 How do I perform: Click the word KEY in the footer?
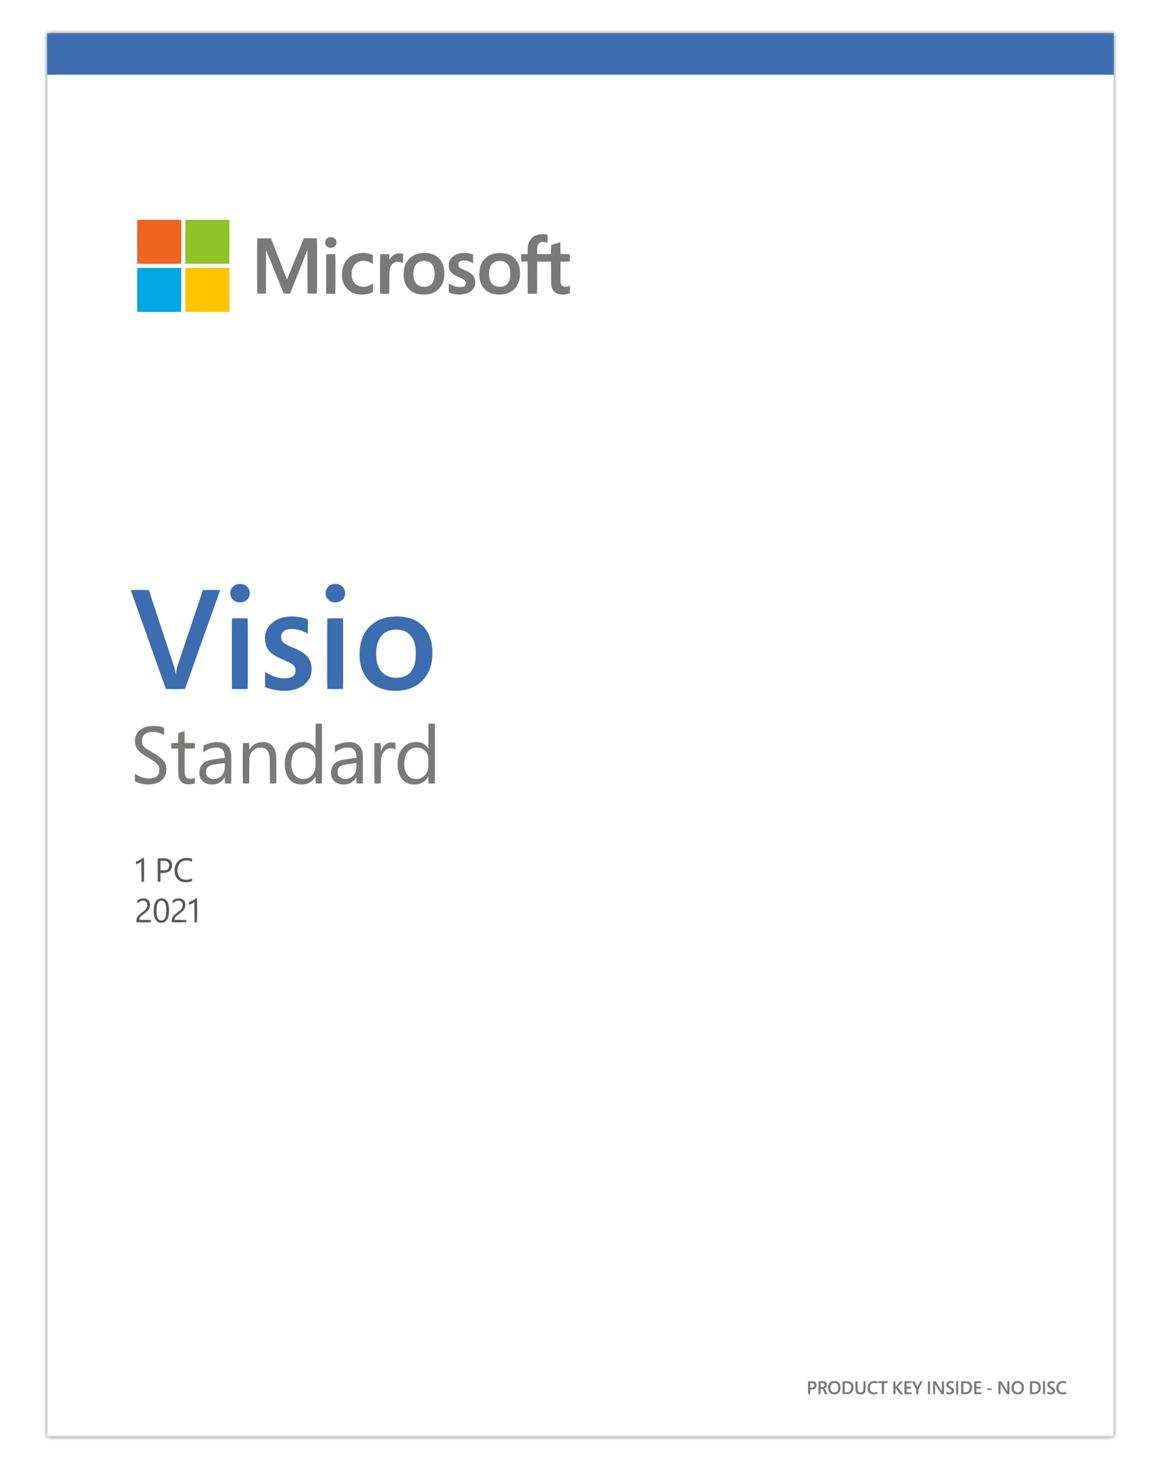[x=907, y=1388]
